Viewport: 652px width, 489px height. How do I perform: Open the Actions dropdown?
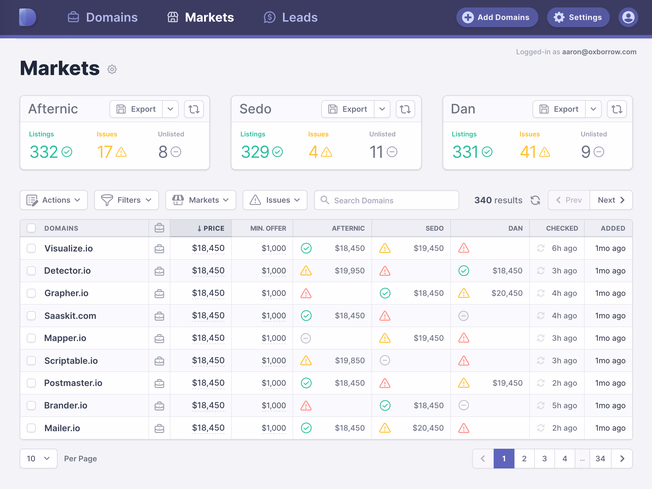[54, 200]
